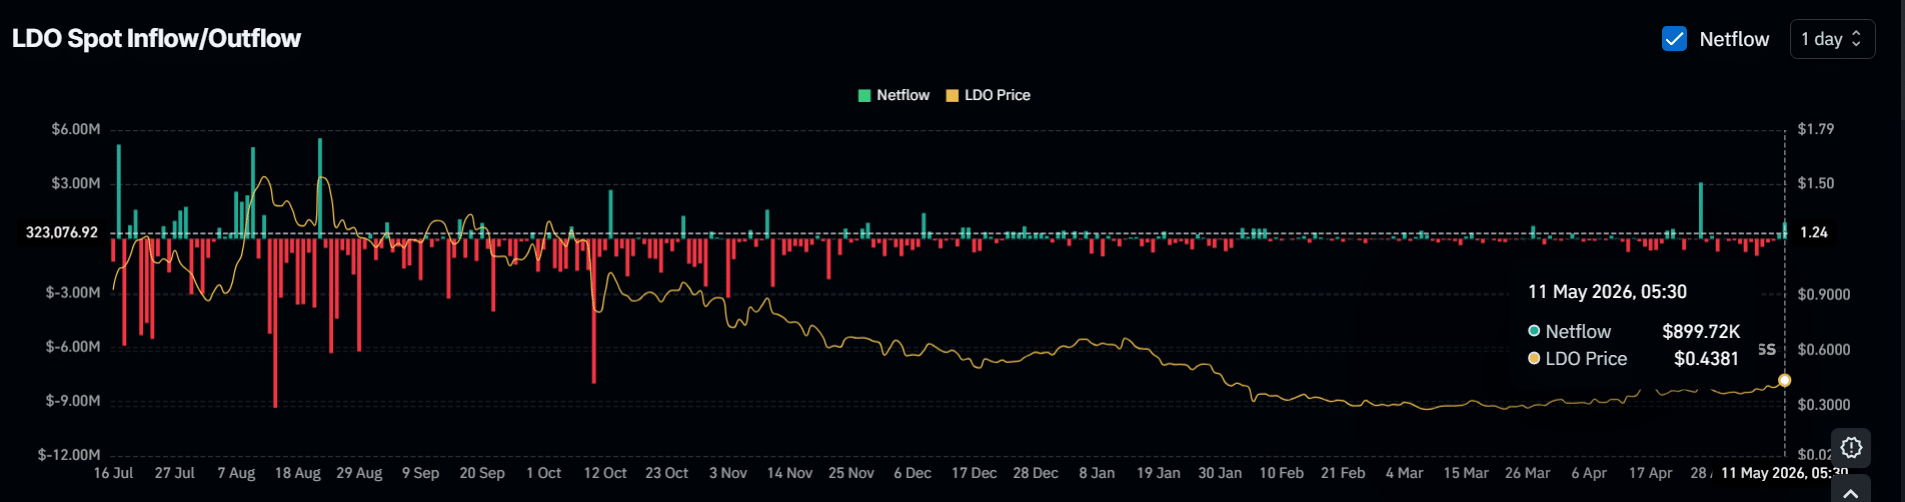This screenshot has height=502, width=1905.
Task: Click the LDO Spot Inflow/Outflow title
Action: pyautogui.click(x=156, y=38)
